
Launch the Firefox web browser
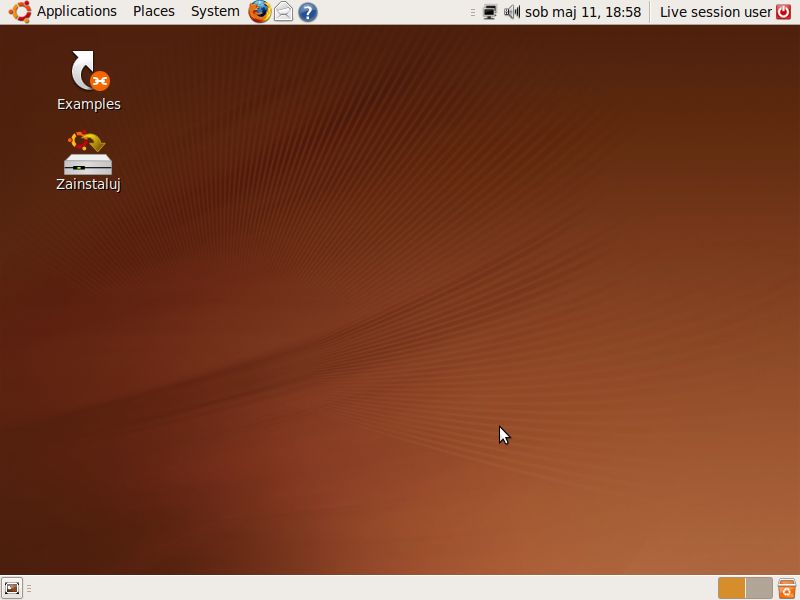coord(260,12)
